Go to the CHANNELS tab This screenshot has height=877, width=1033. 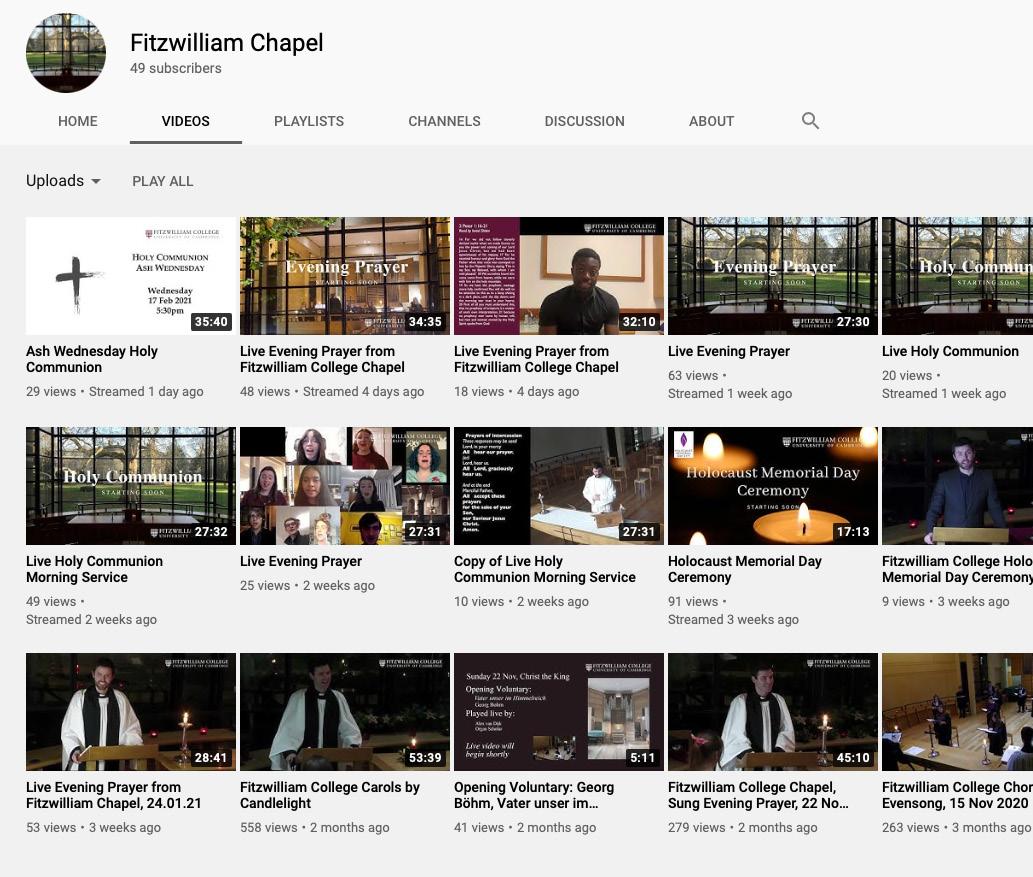[x=444, y=121]
